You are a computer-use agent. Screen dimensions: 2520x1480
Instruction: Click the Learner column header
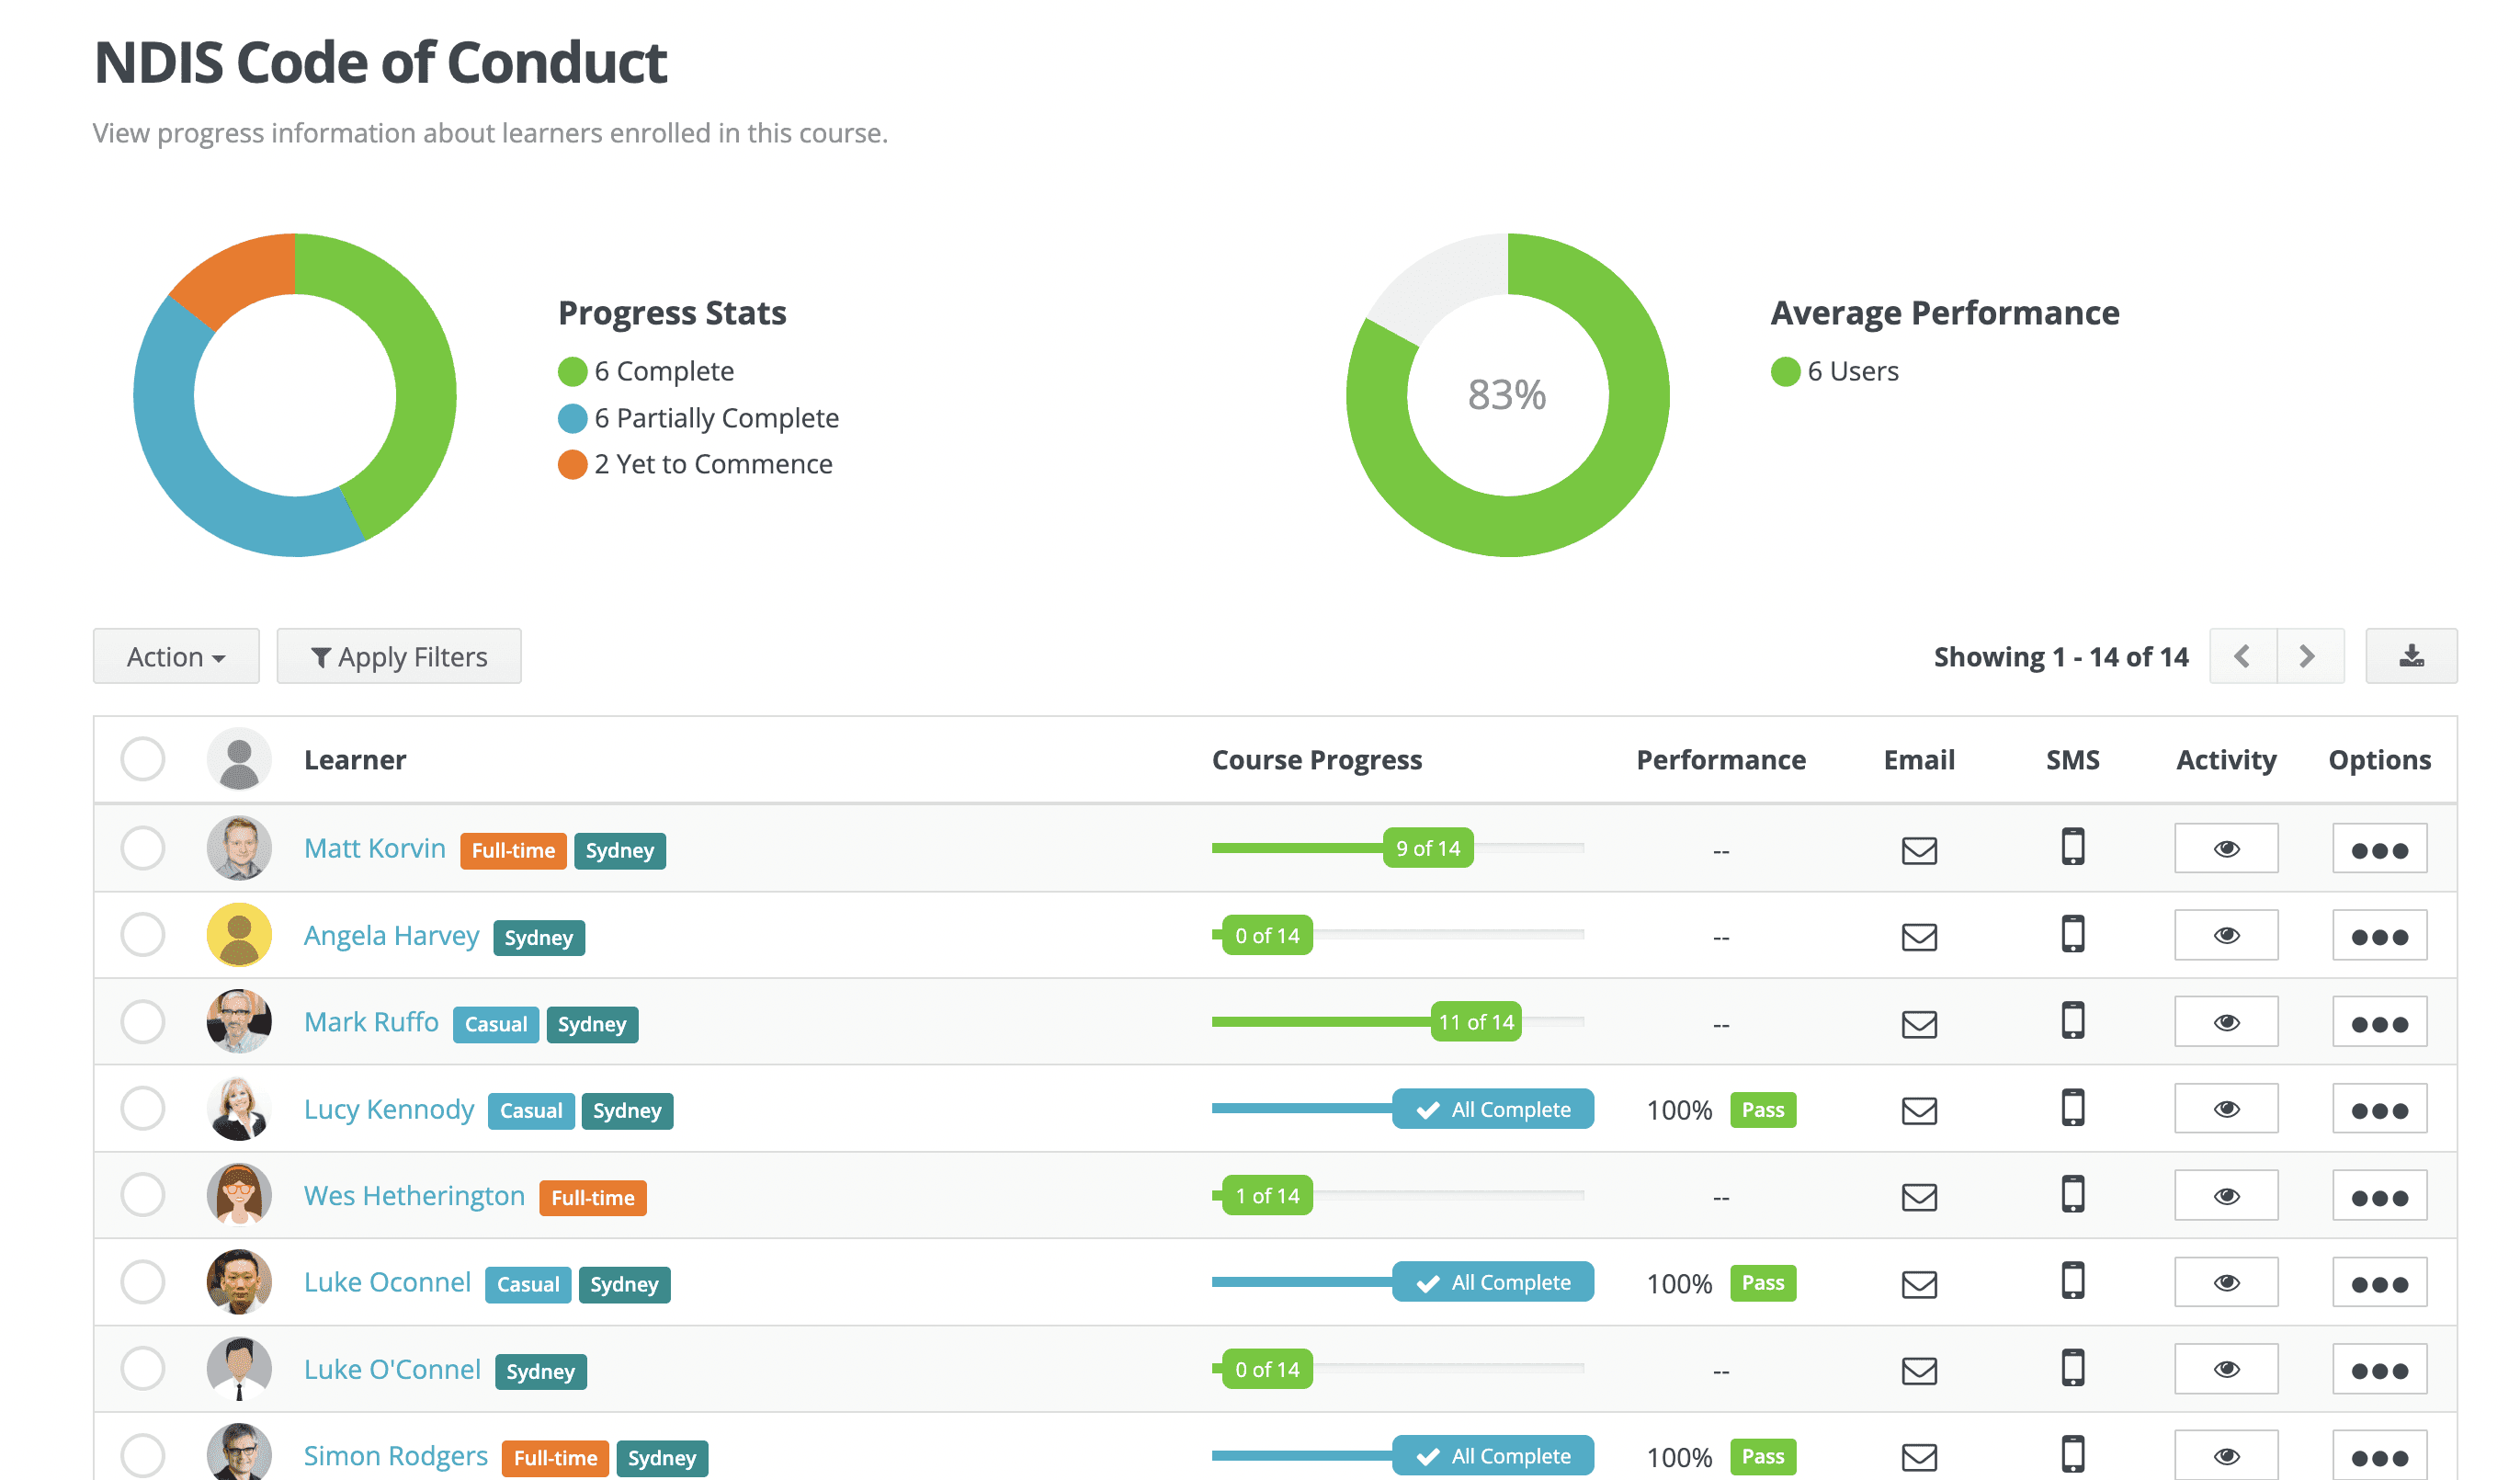click(355, 760)
